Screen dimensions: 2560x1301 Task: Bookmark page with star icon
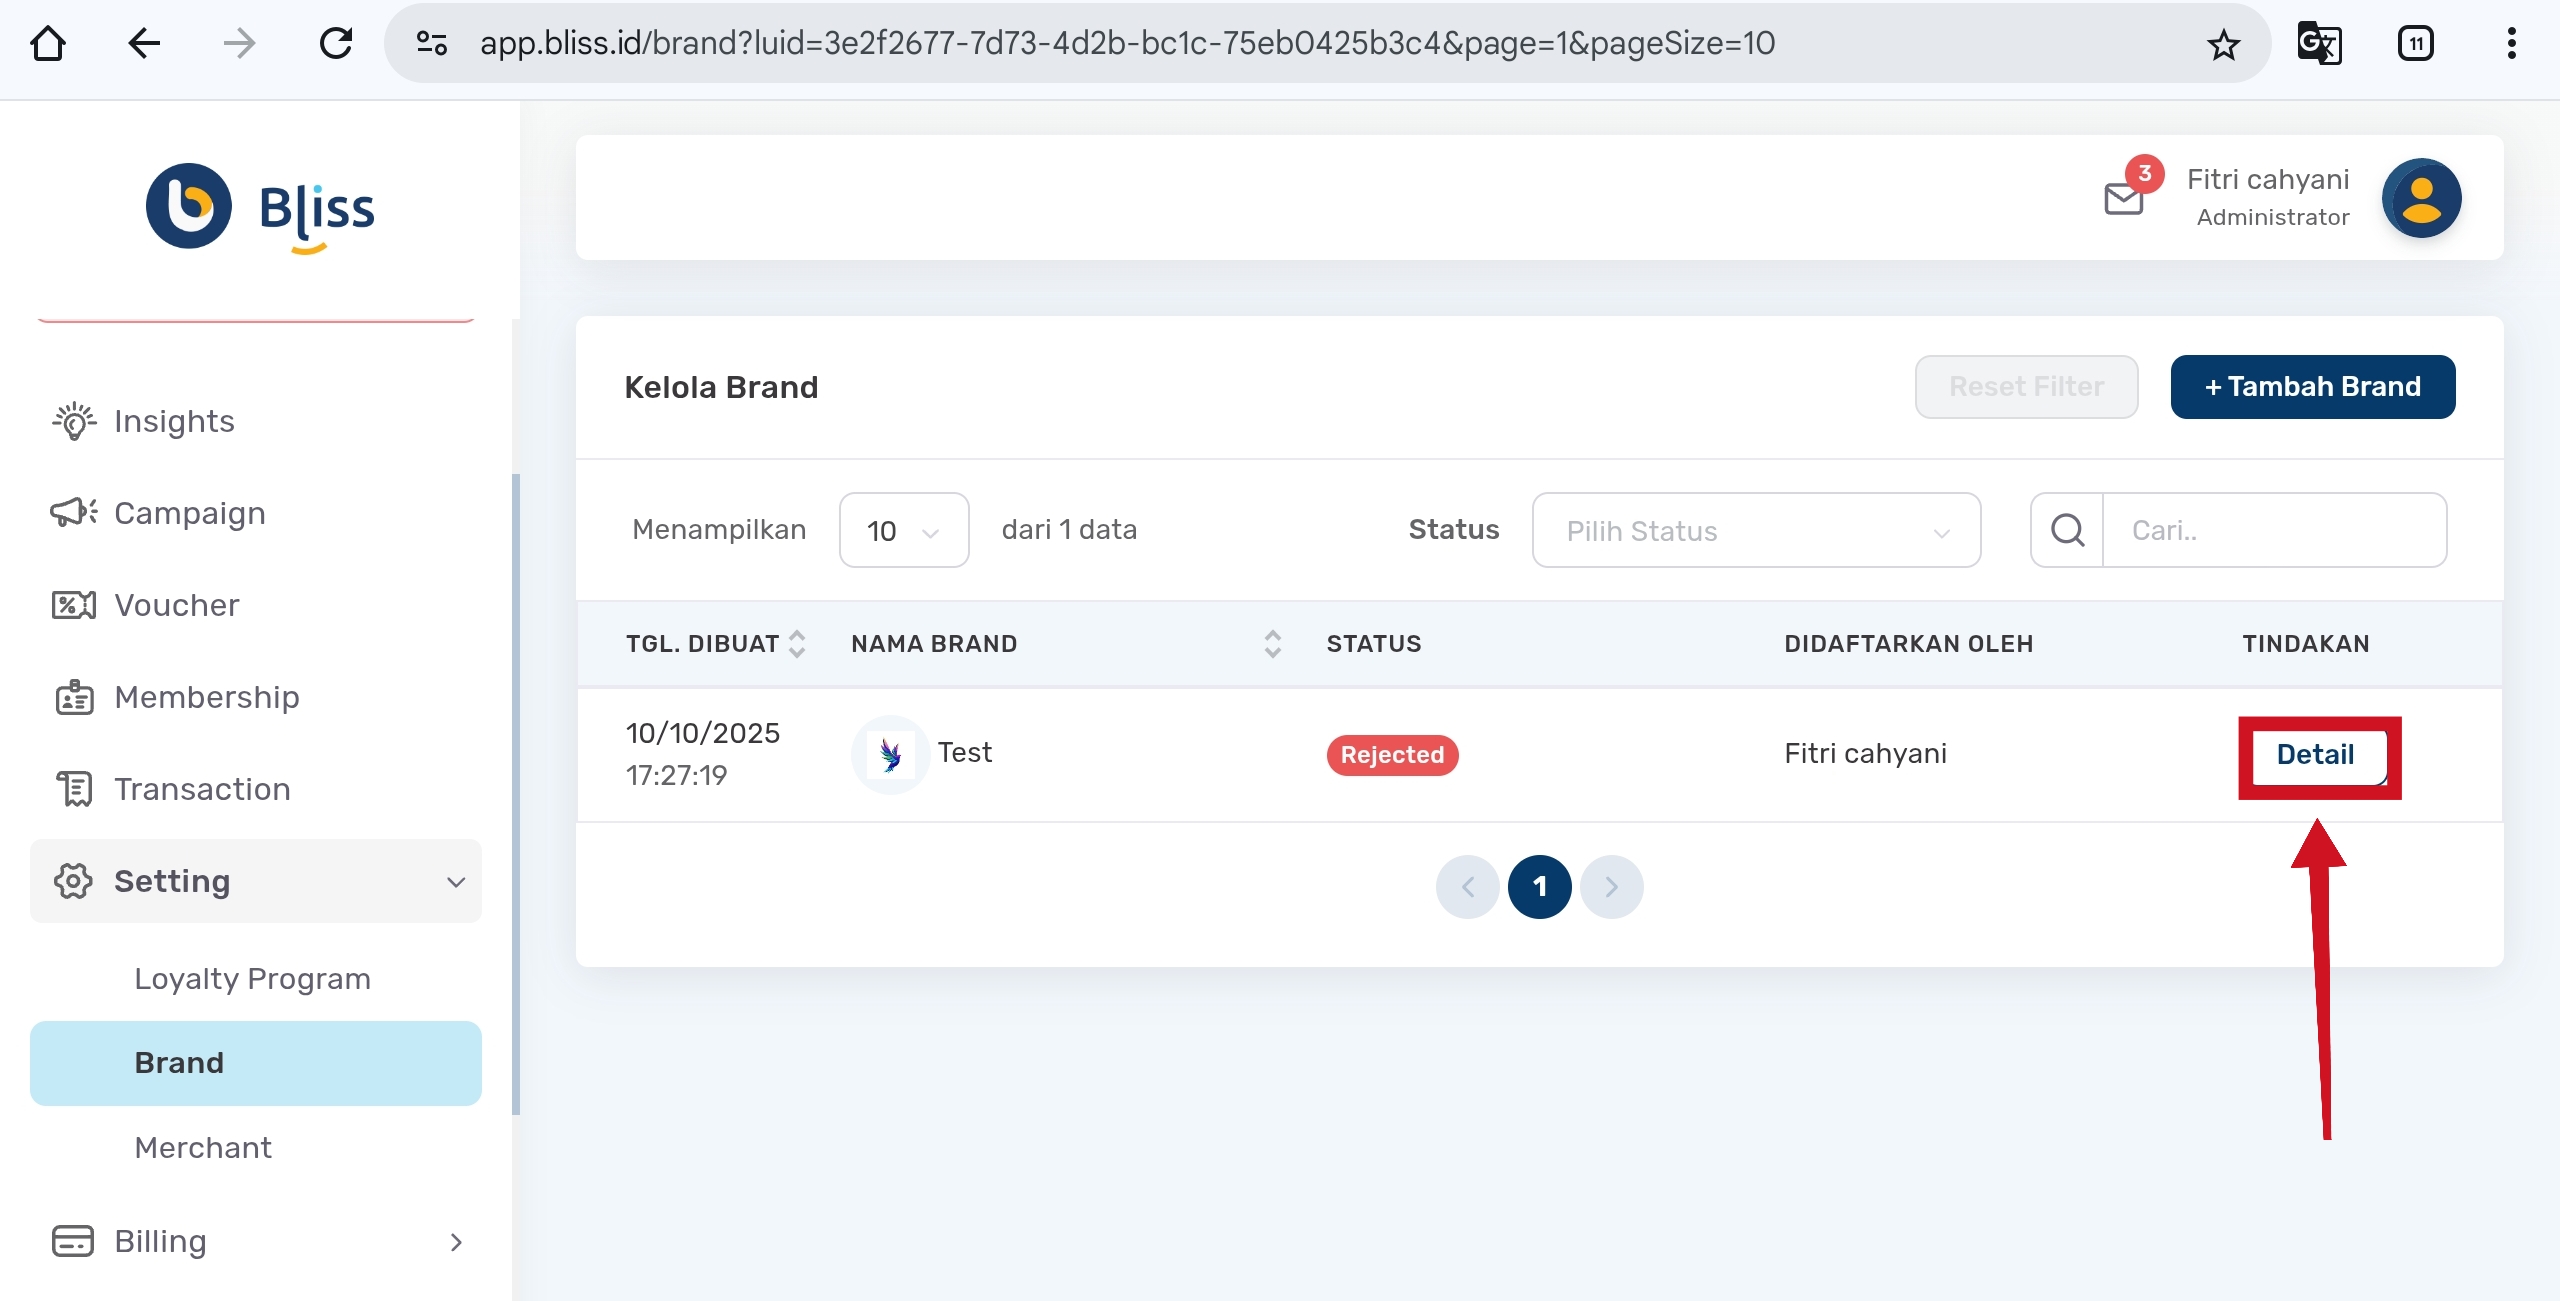pyautogui.click(x=2223, y=44)
